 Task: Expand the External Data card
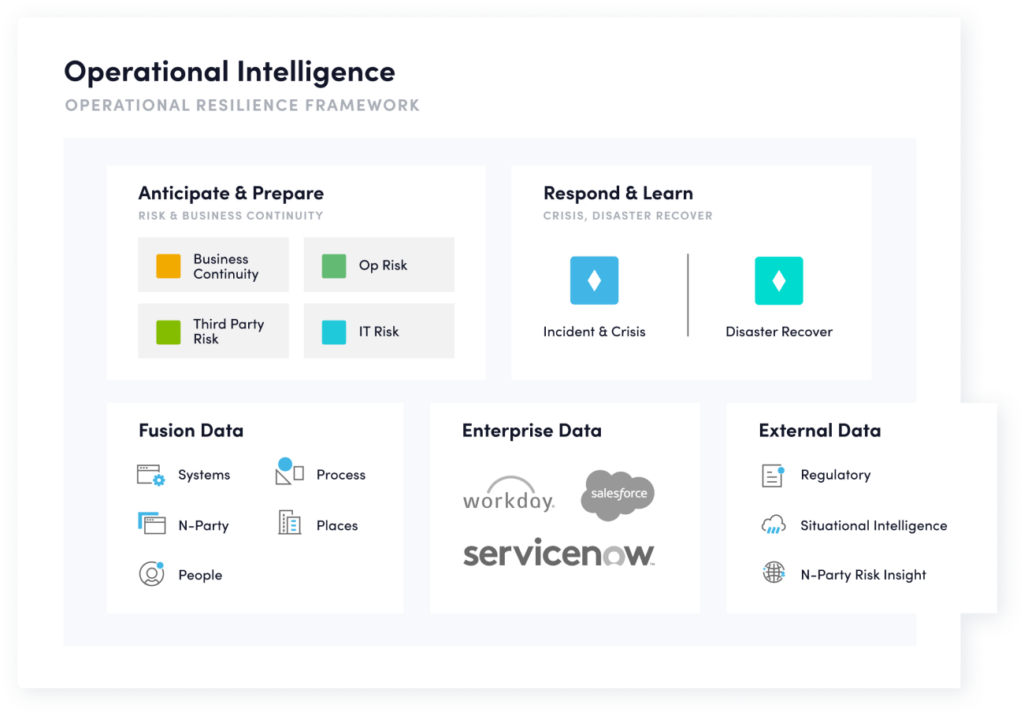(818, 430)
